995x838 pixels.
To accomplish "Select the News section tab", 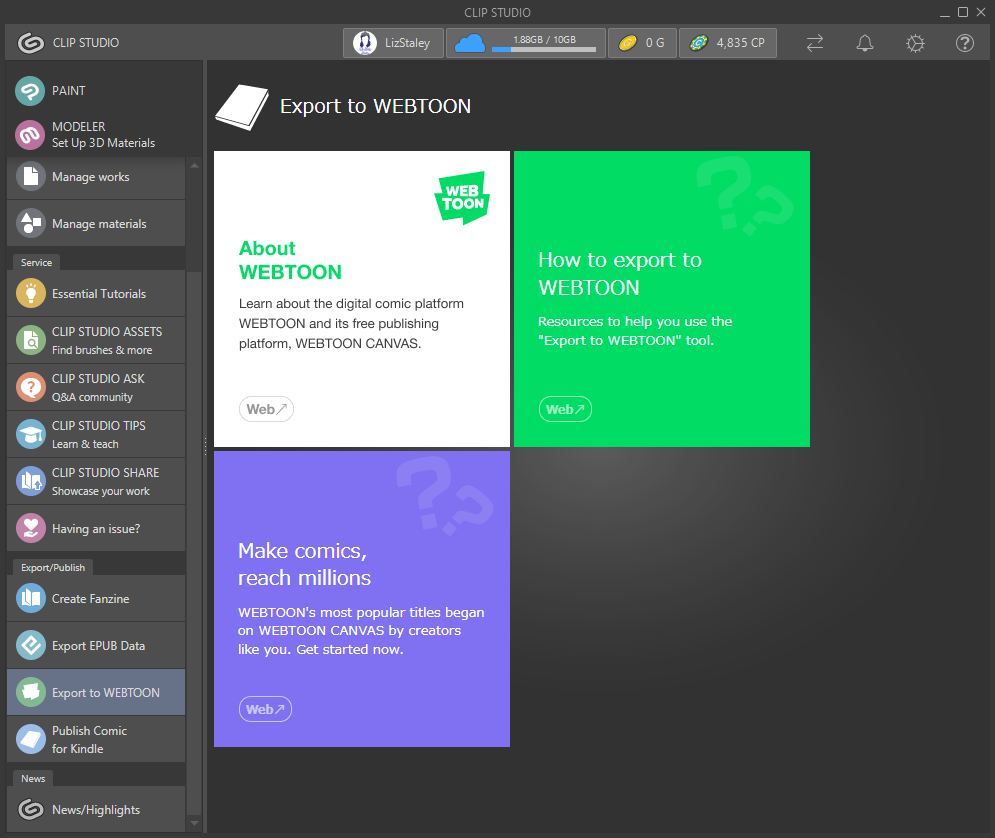I will (33, 778).
